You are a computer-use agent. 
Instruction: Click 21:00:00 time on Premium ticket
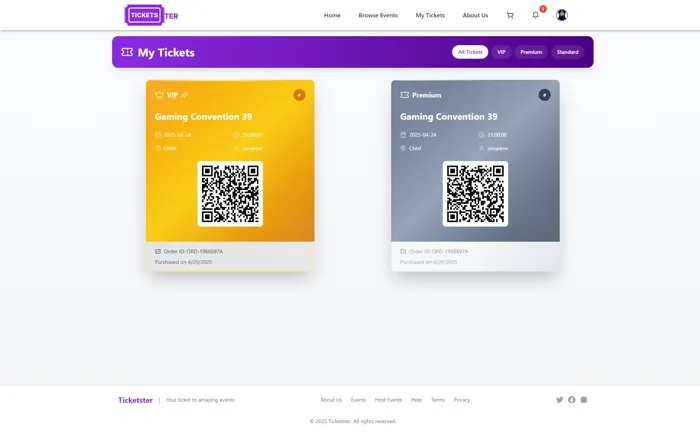pyautogui.click(x=497, y=135)
